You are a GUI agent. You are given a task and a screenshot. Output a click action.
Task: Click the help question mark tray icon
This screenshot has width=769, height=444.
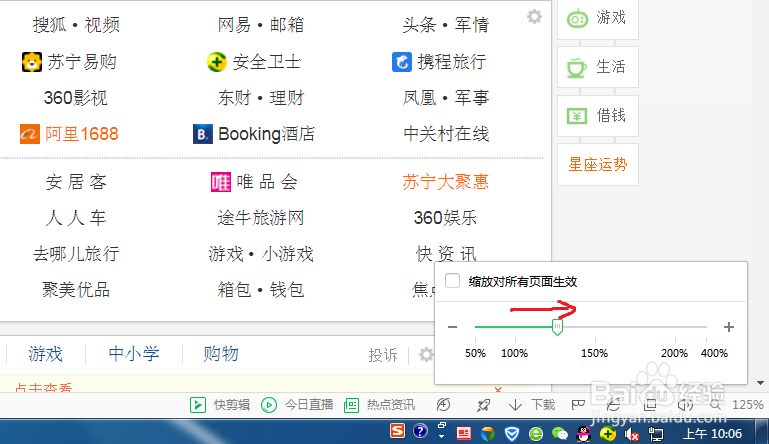tap(420, 431)
